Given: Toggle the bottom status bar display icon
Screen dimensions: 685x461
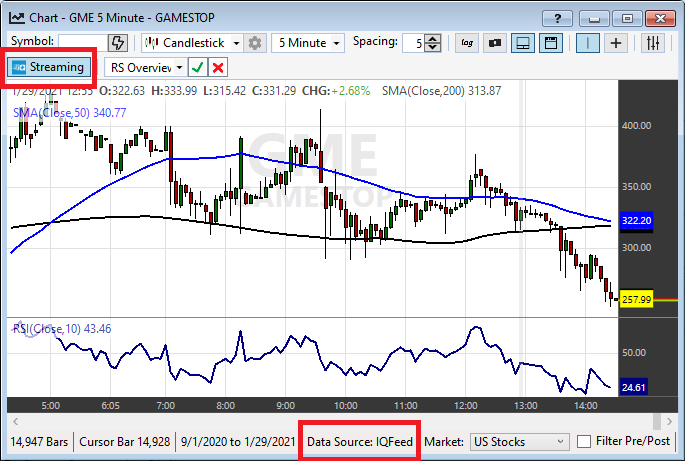Looking at the screenshot, I should tap(523, 43).
